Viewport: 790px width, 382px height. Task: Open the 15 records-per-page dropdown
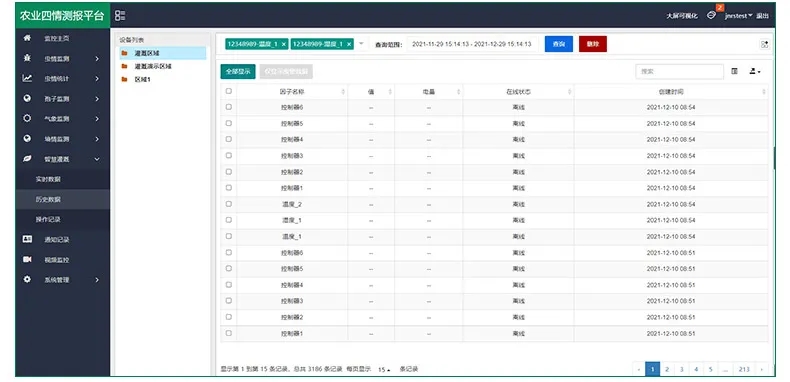[x=384, y=369]
